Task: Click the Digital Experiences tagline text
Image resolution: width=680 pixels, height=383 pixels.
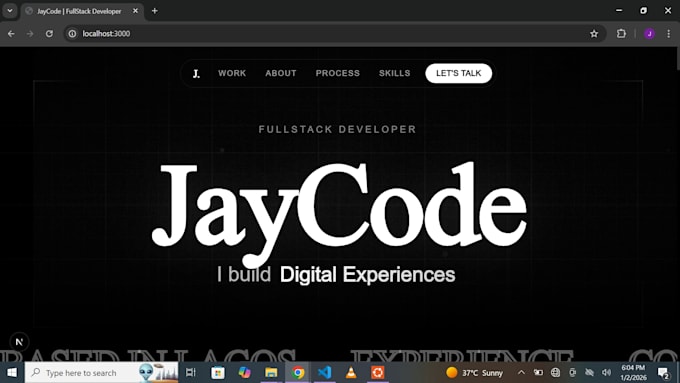Action: (x=367, y=275)
